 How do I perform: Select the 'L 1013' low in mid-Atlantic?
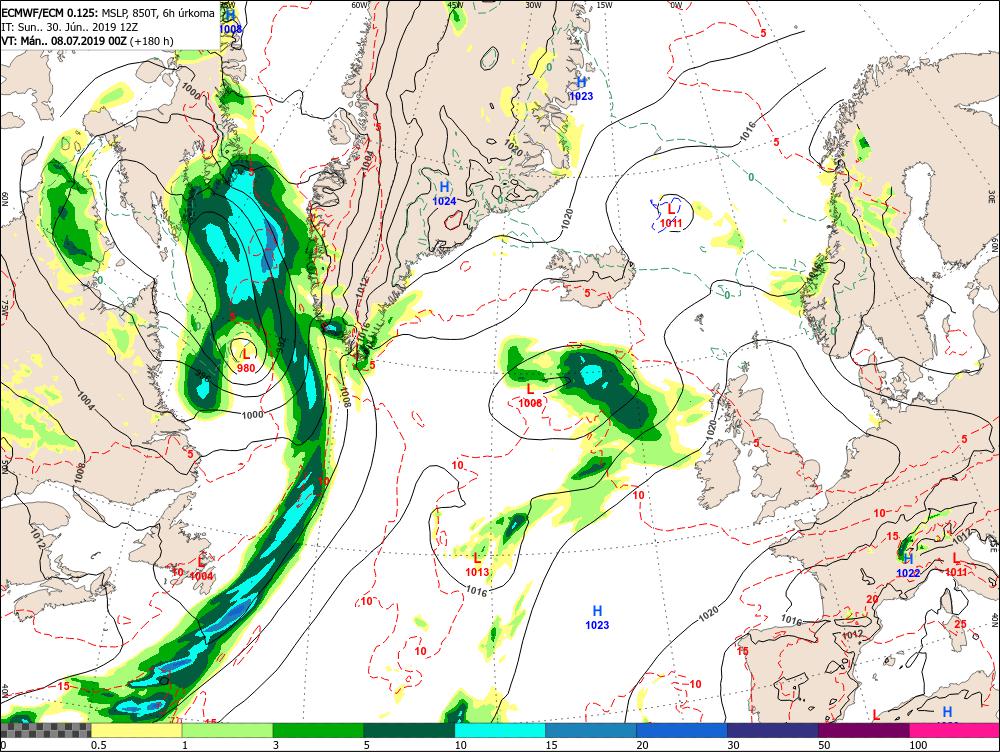pyautogui.click(x=477, y=565)
